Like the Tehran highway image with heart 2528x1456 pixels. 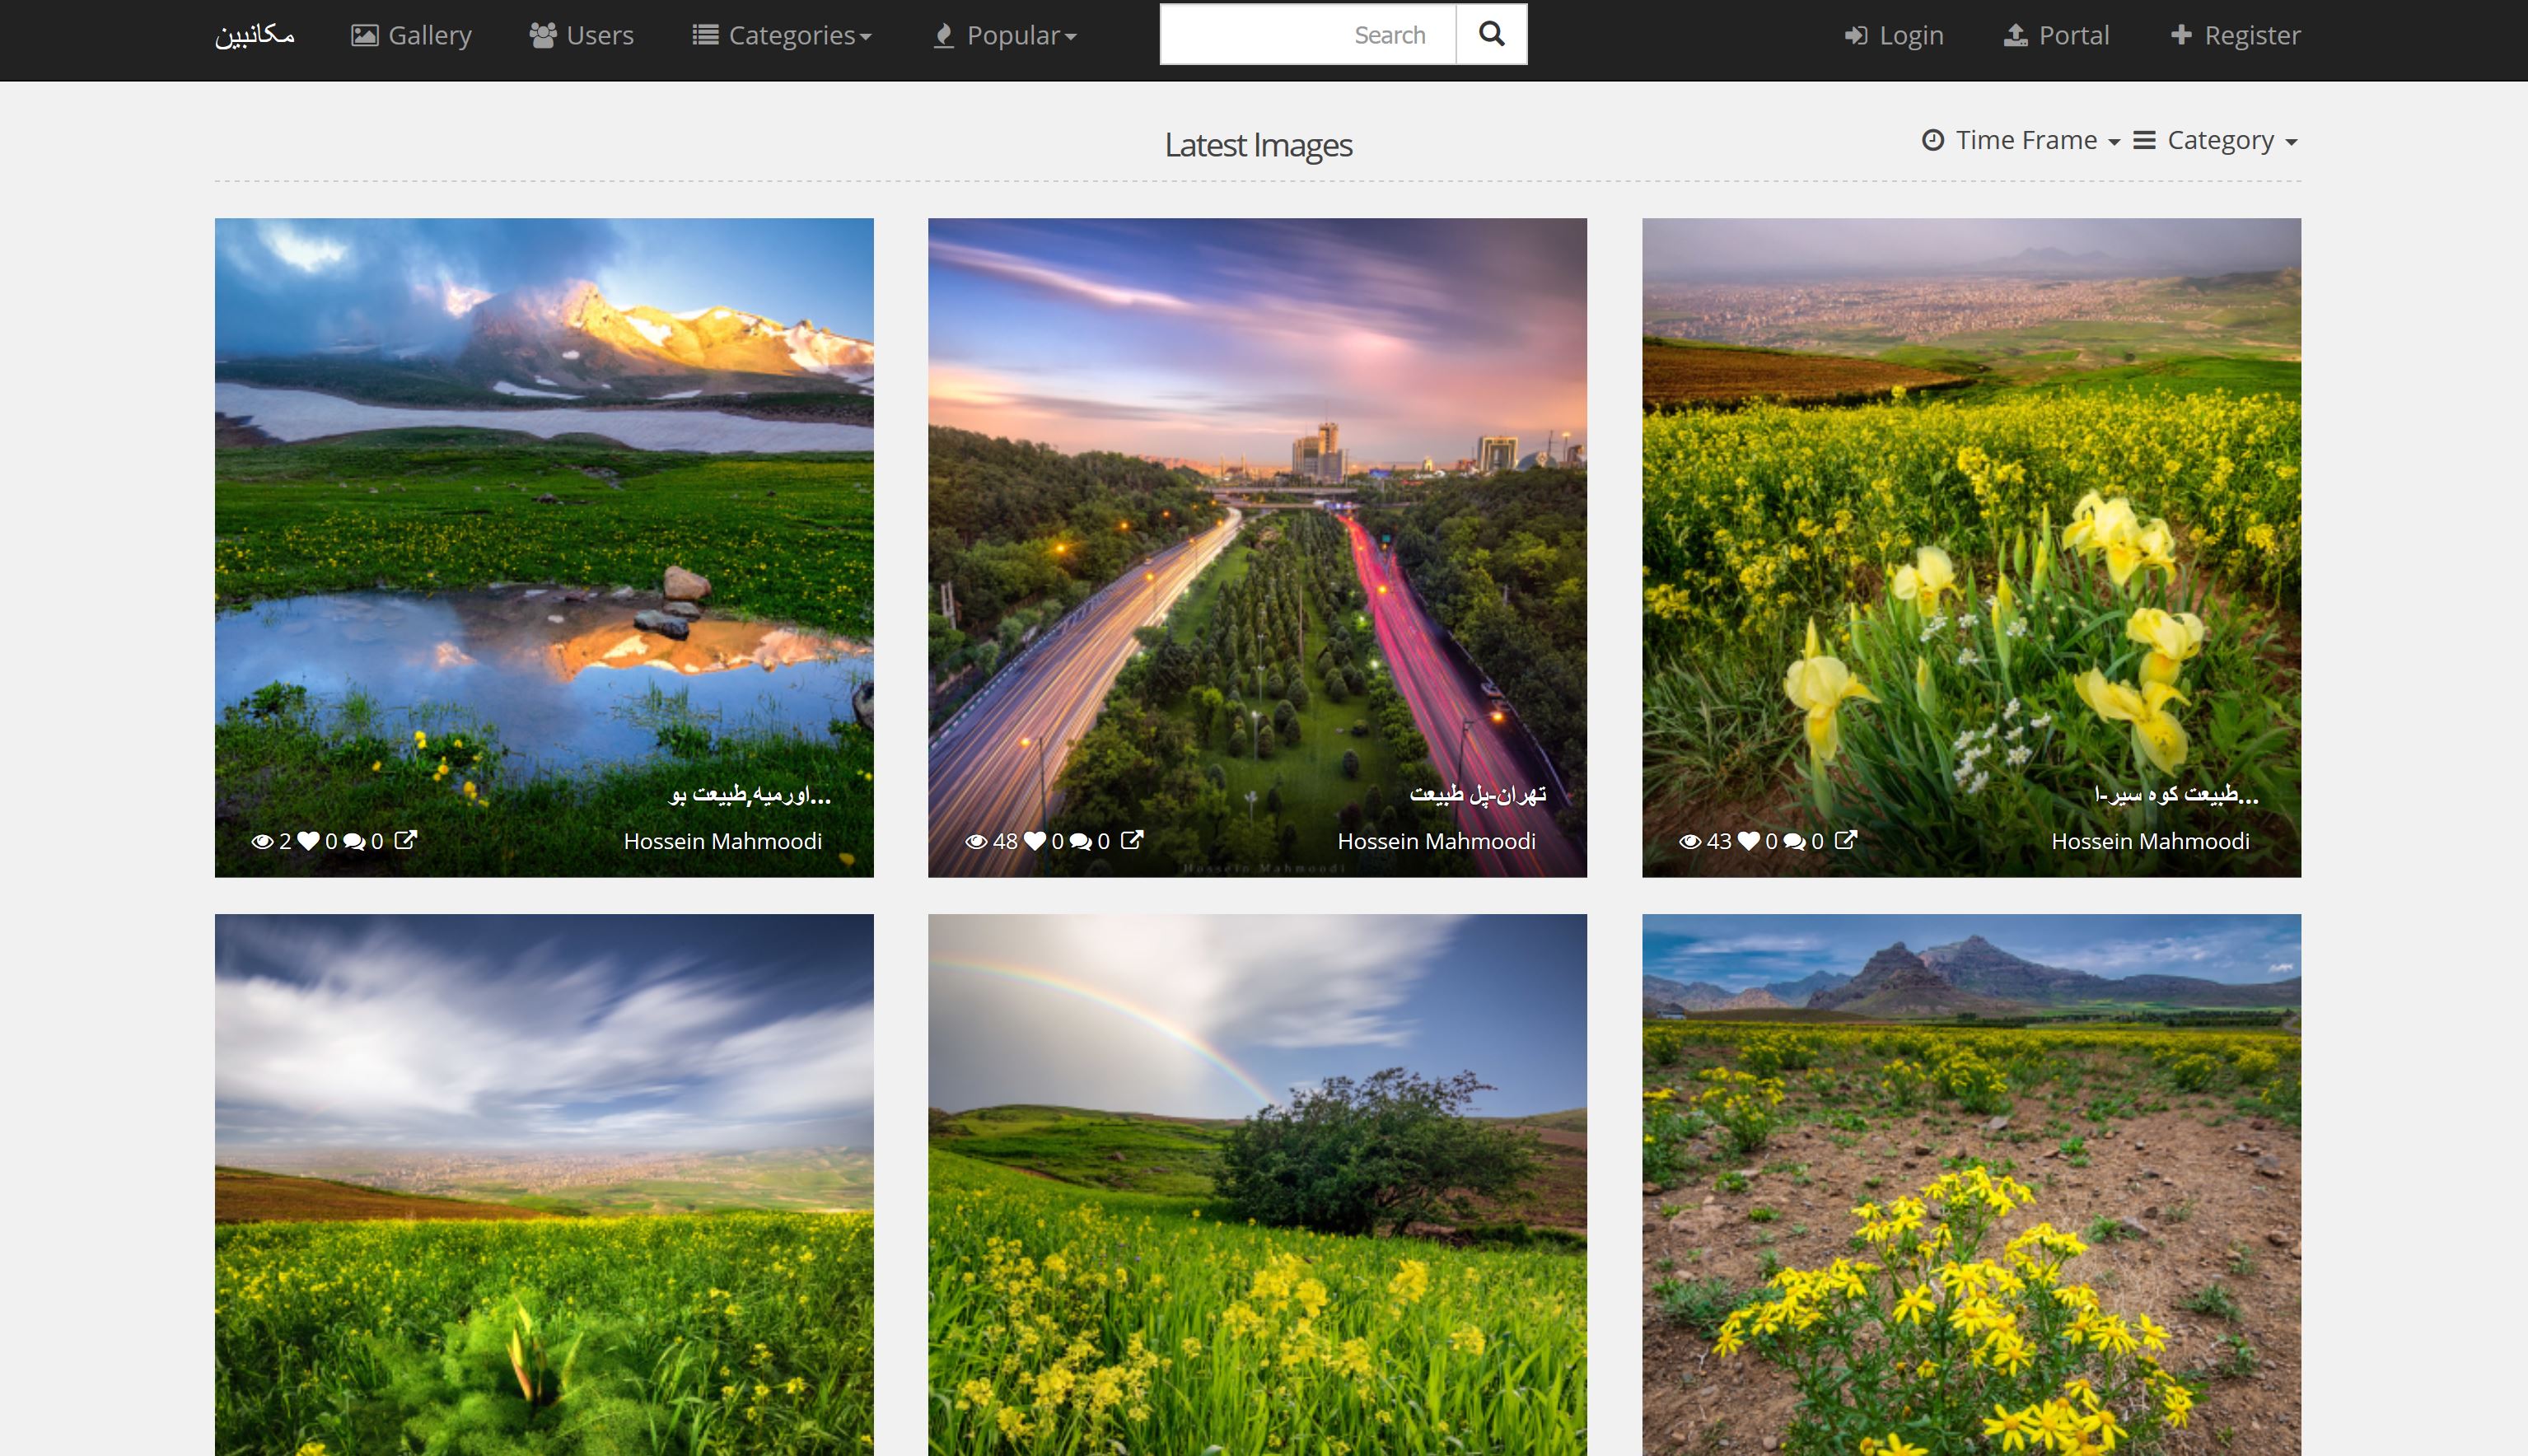(x=1034, y=841)
